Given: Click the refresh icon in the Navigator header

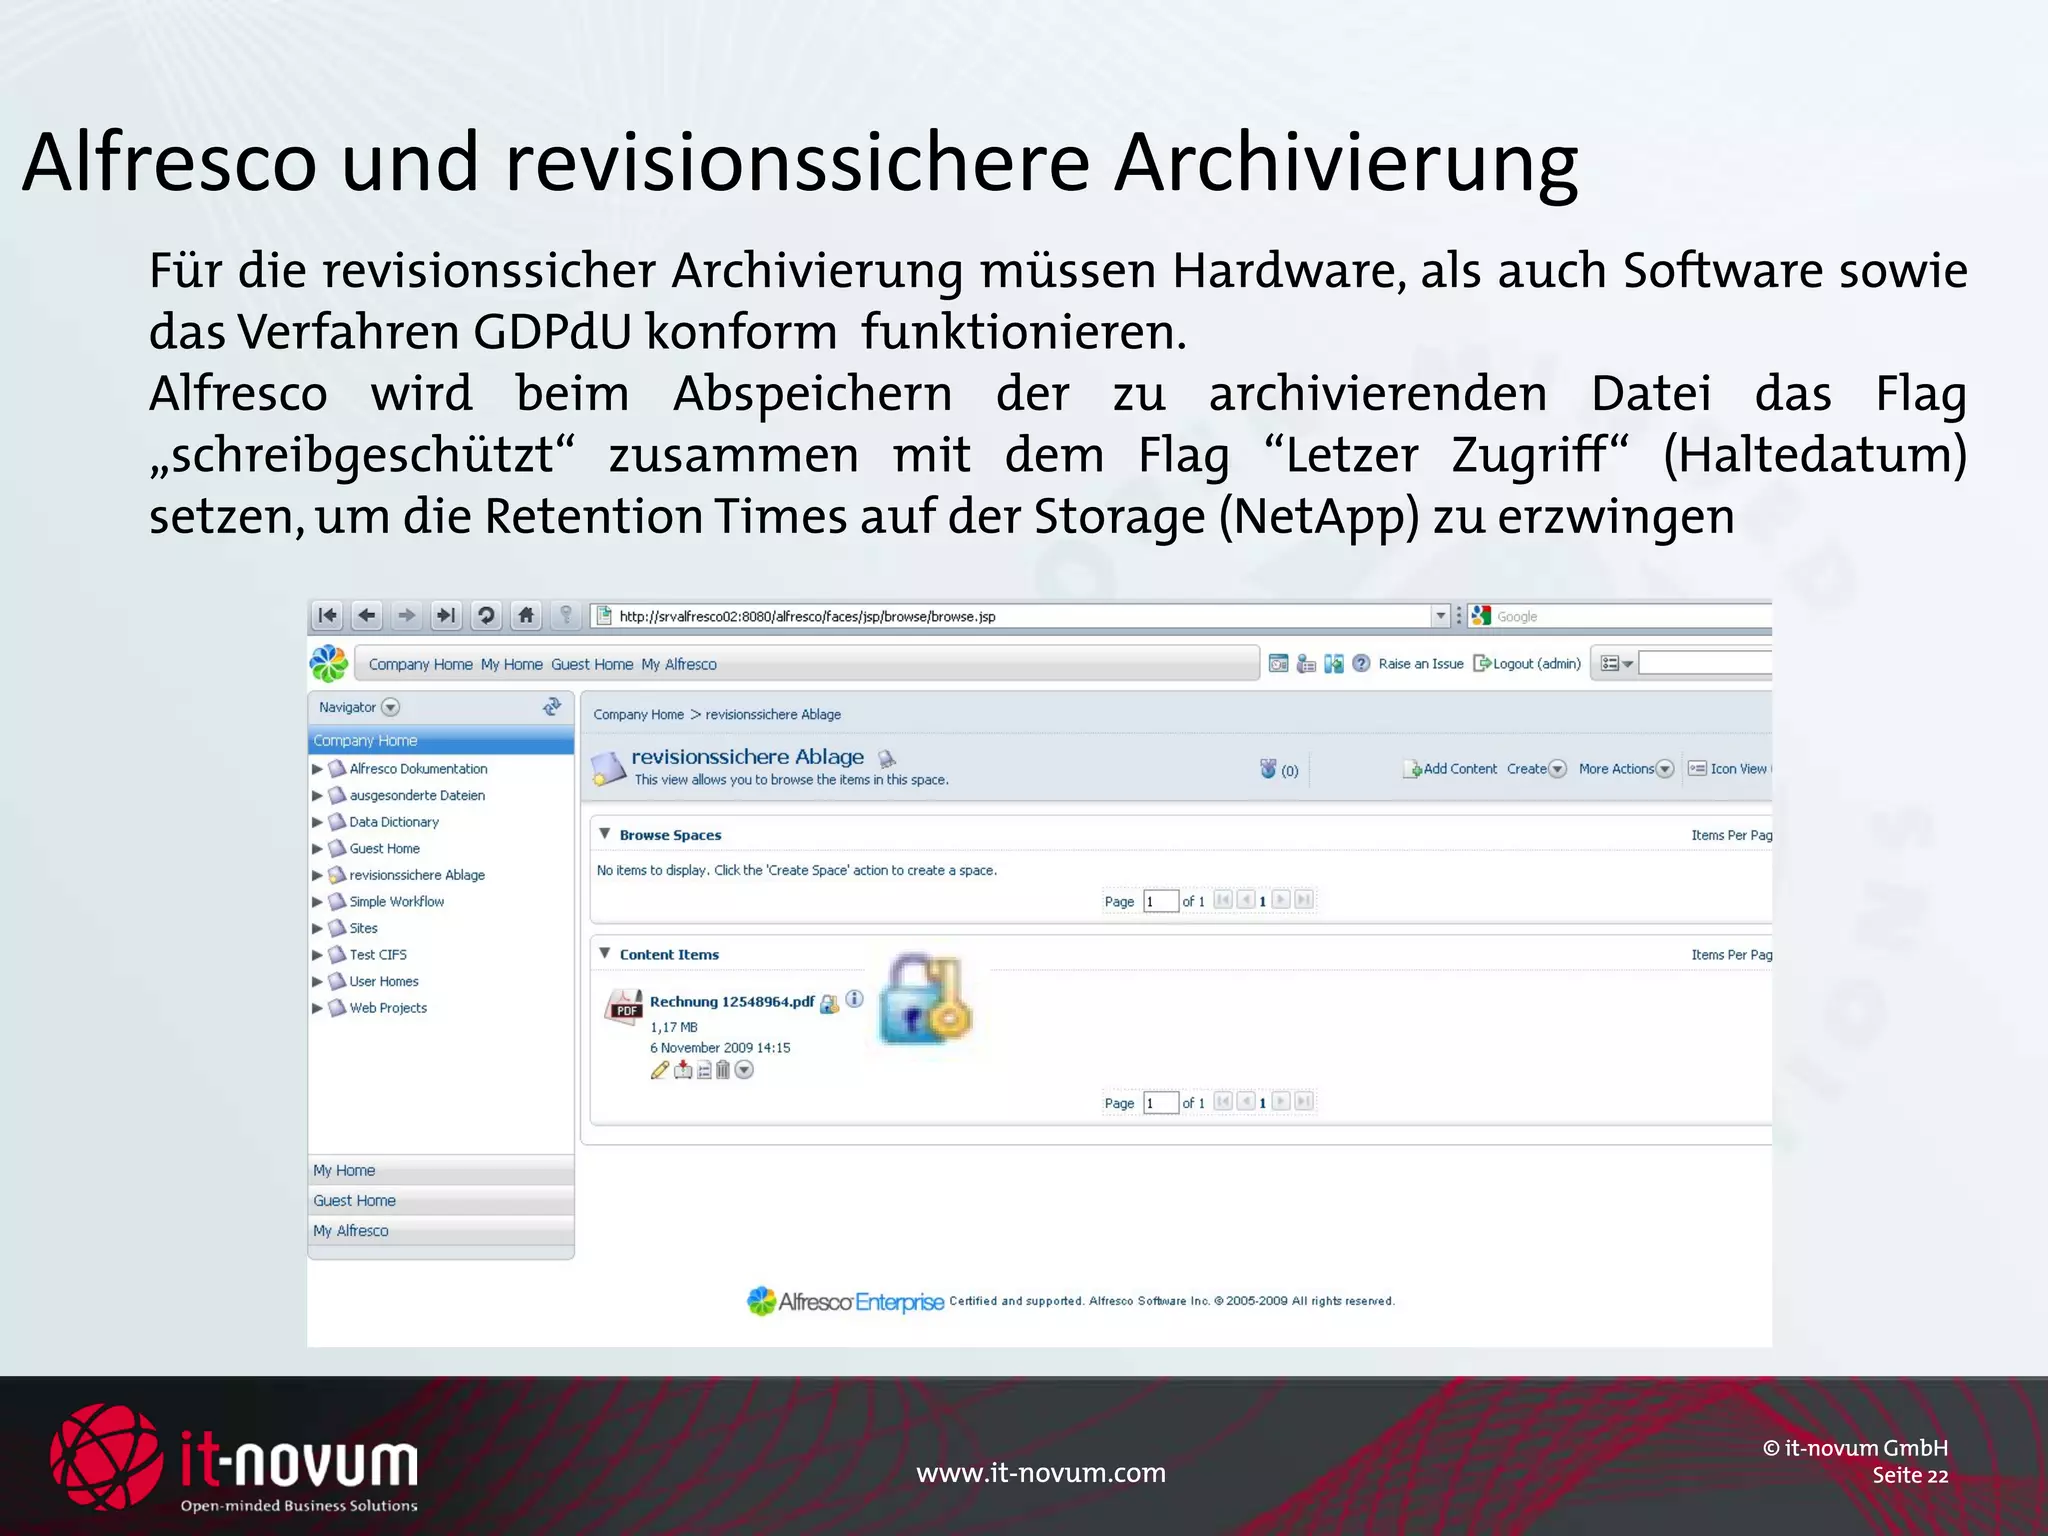Looking at the screenshot, I should pos(552,707).
